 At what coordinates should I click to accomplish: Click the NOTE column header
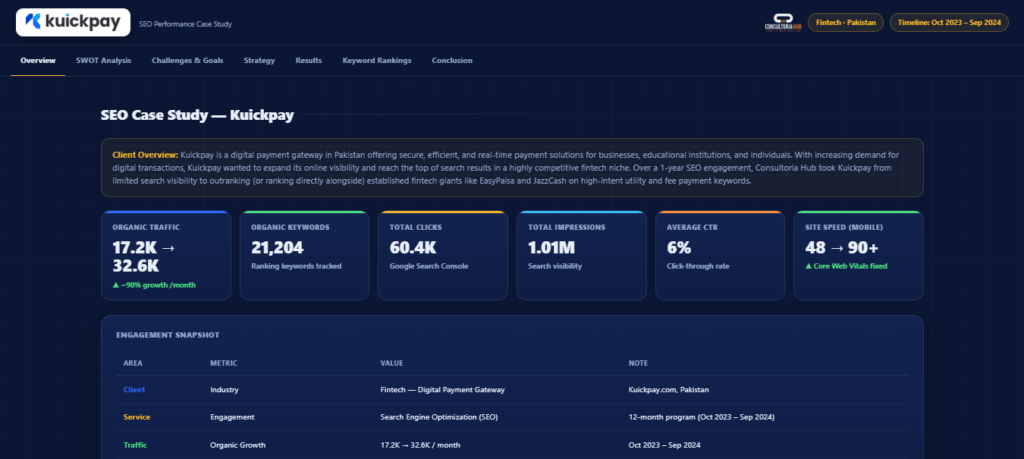[638, 363]
